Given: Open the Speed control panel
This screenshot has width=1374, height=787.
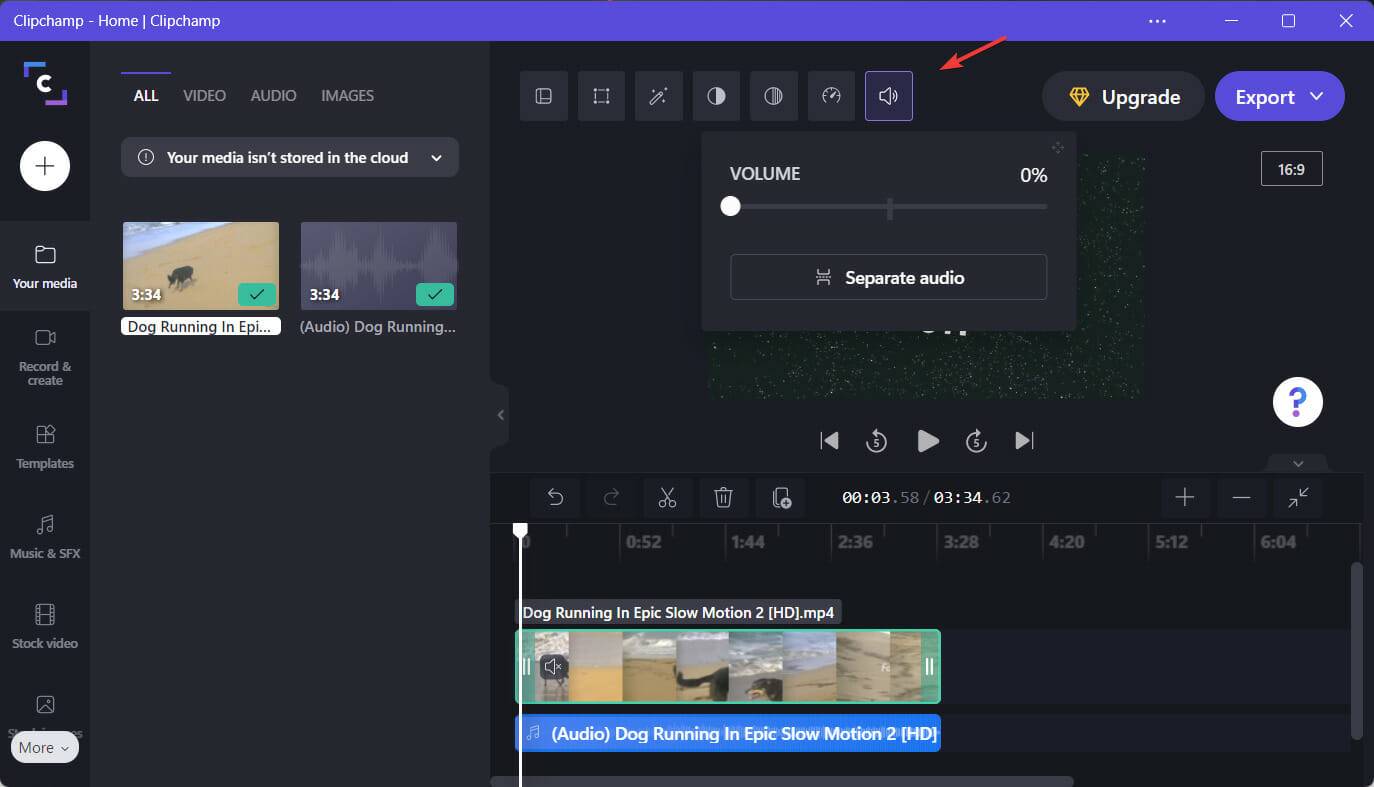Looking at the screenshot, I should 831,95.
